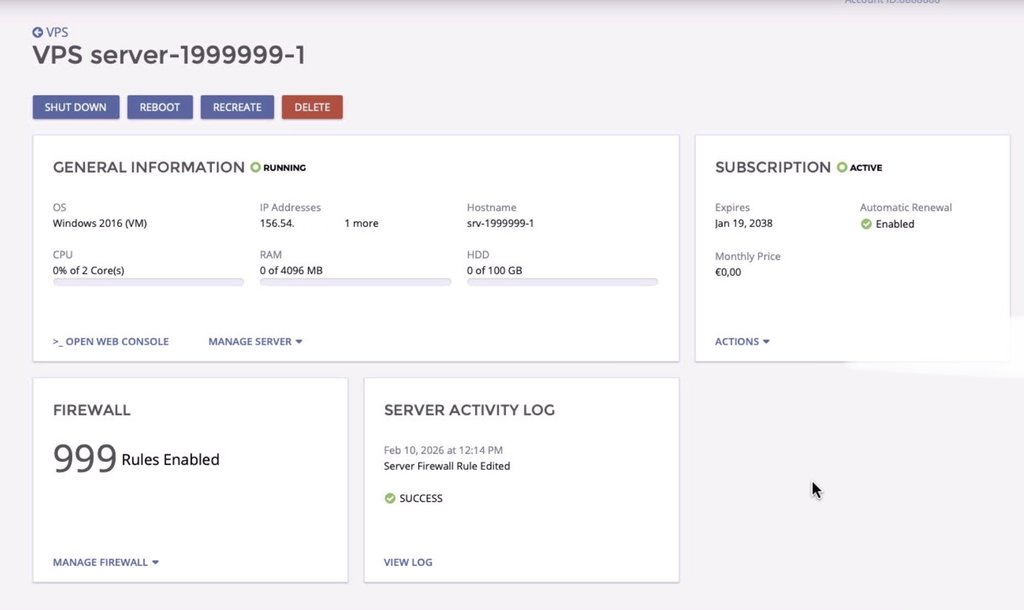Click the REBOOT button

(x=160, y=107)
